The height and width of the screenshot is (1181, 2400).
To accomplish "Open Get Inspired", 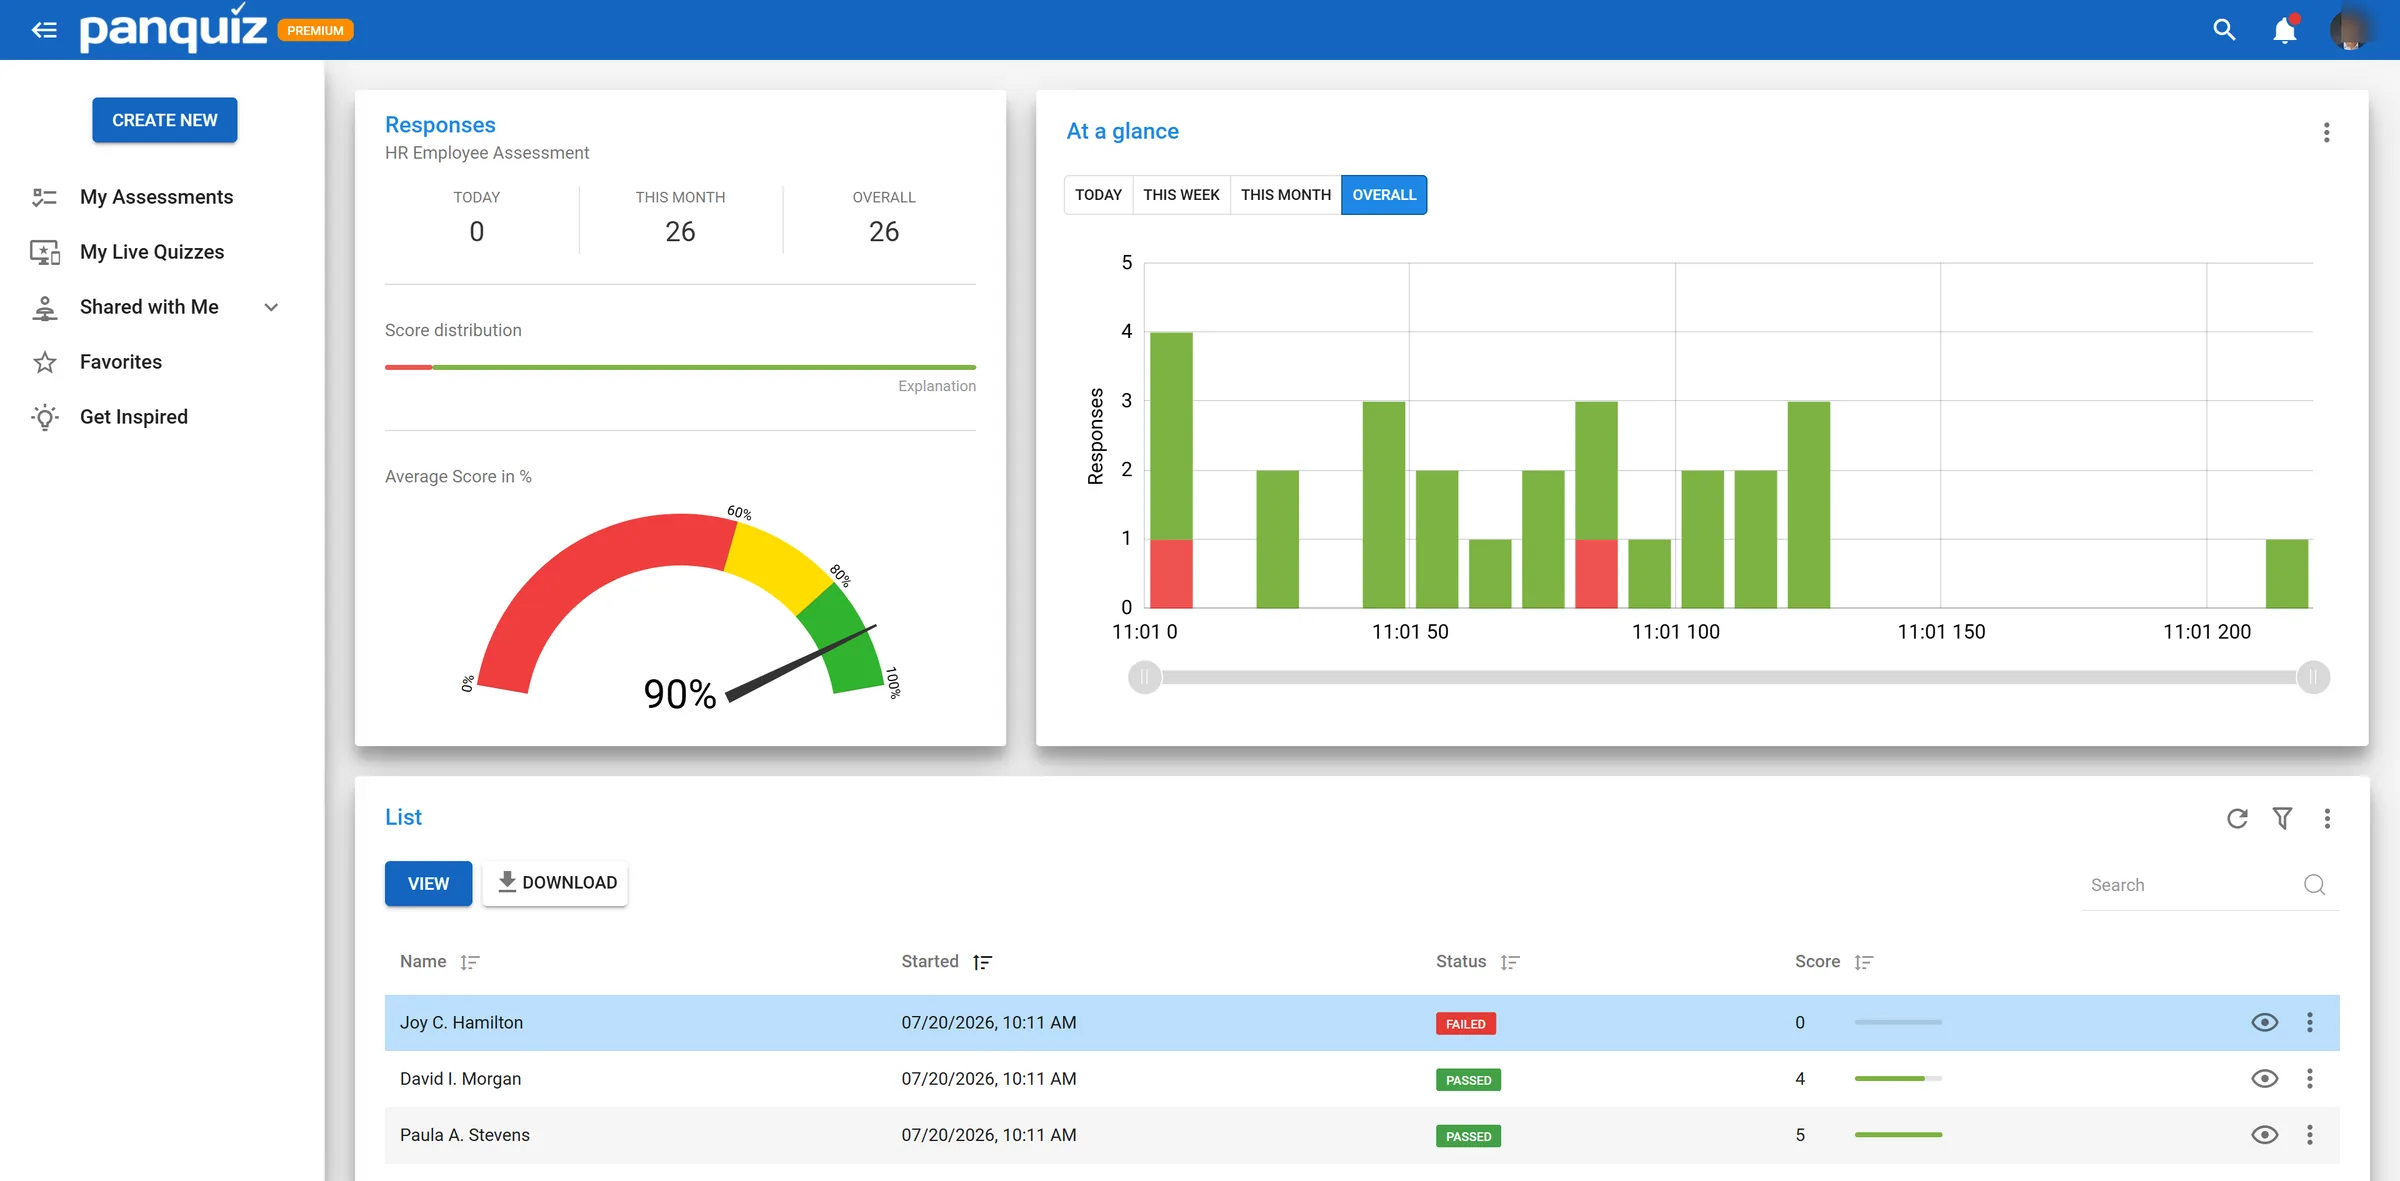I will (x=134, y=417).
